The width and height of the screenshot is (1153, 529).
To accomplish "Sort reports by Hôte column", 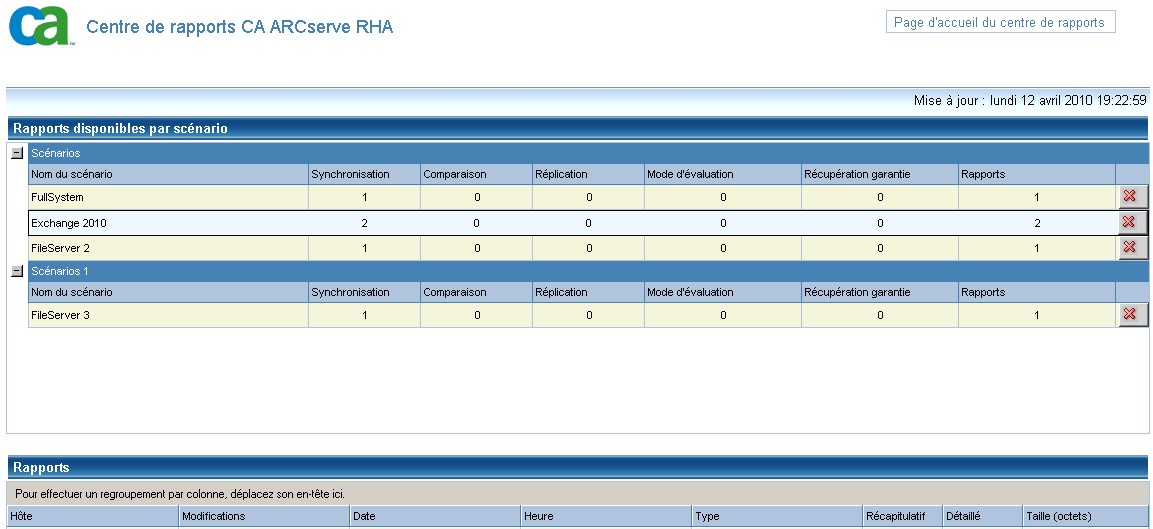I will (93, 516).
